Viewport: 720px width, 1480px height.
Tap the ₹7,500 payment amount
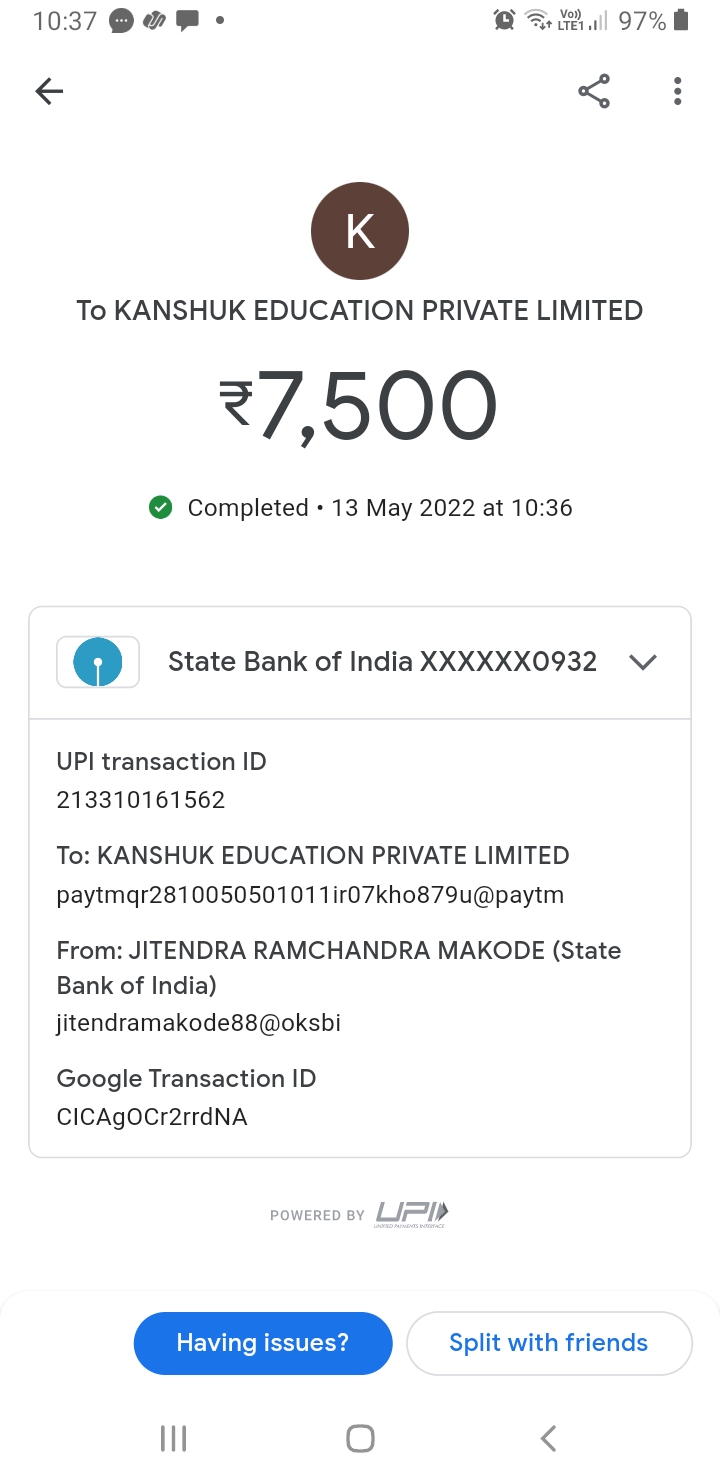coord(359,405)
